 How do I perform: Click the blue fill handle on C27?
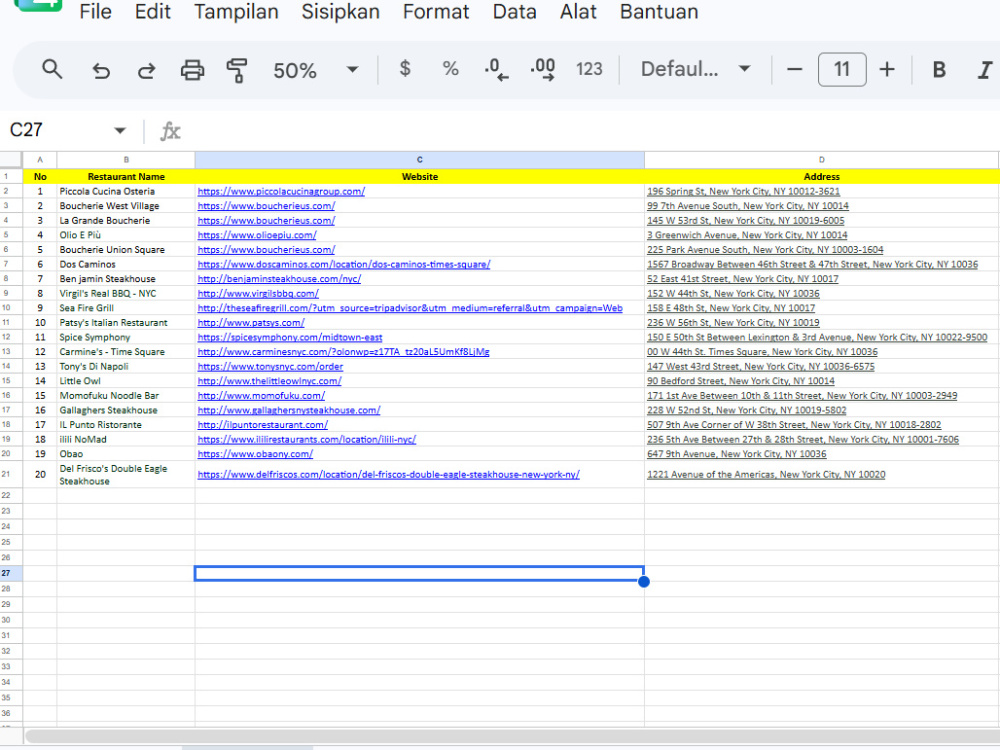[x=643, y=581]
